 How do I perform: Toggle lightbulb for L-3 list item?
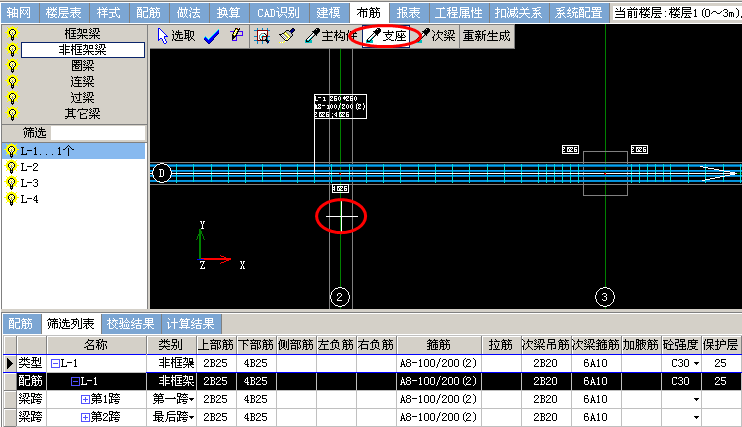click(x=11, y=183)
